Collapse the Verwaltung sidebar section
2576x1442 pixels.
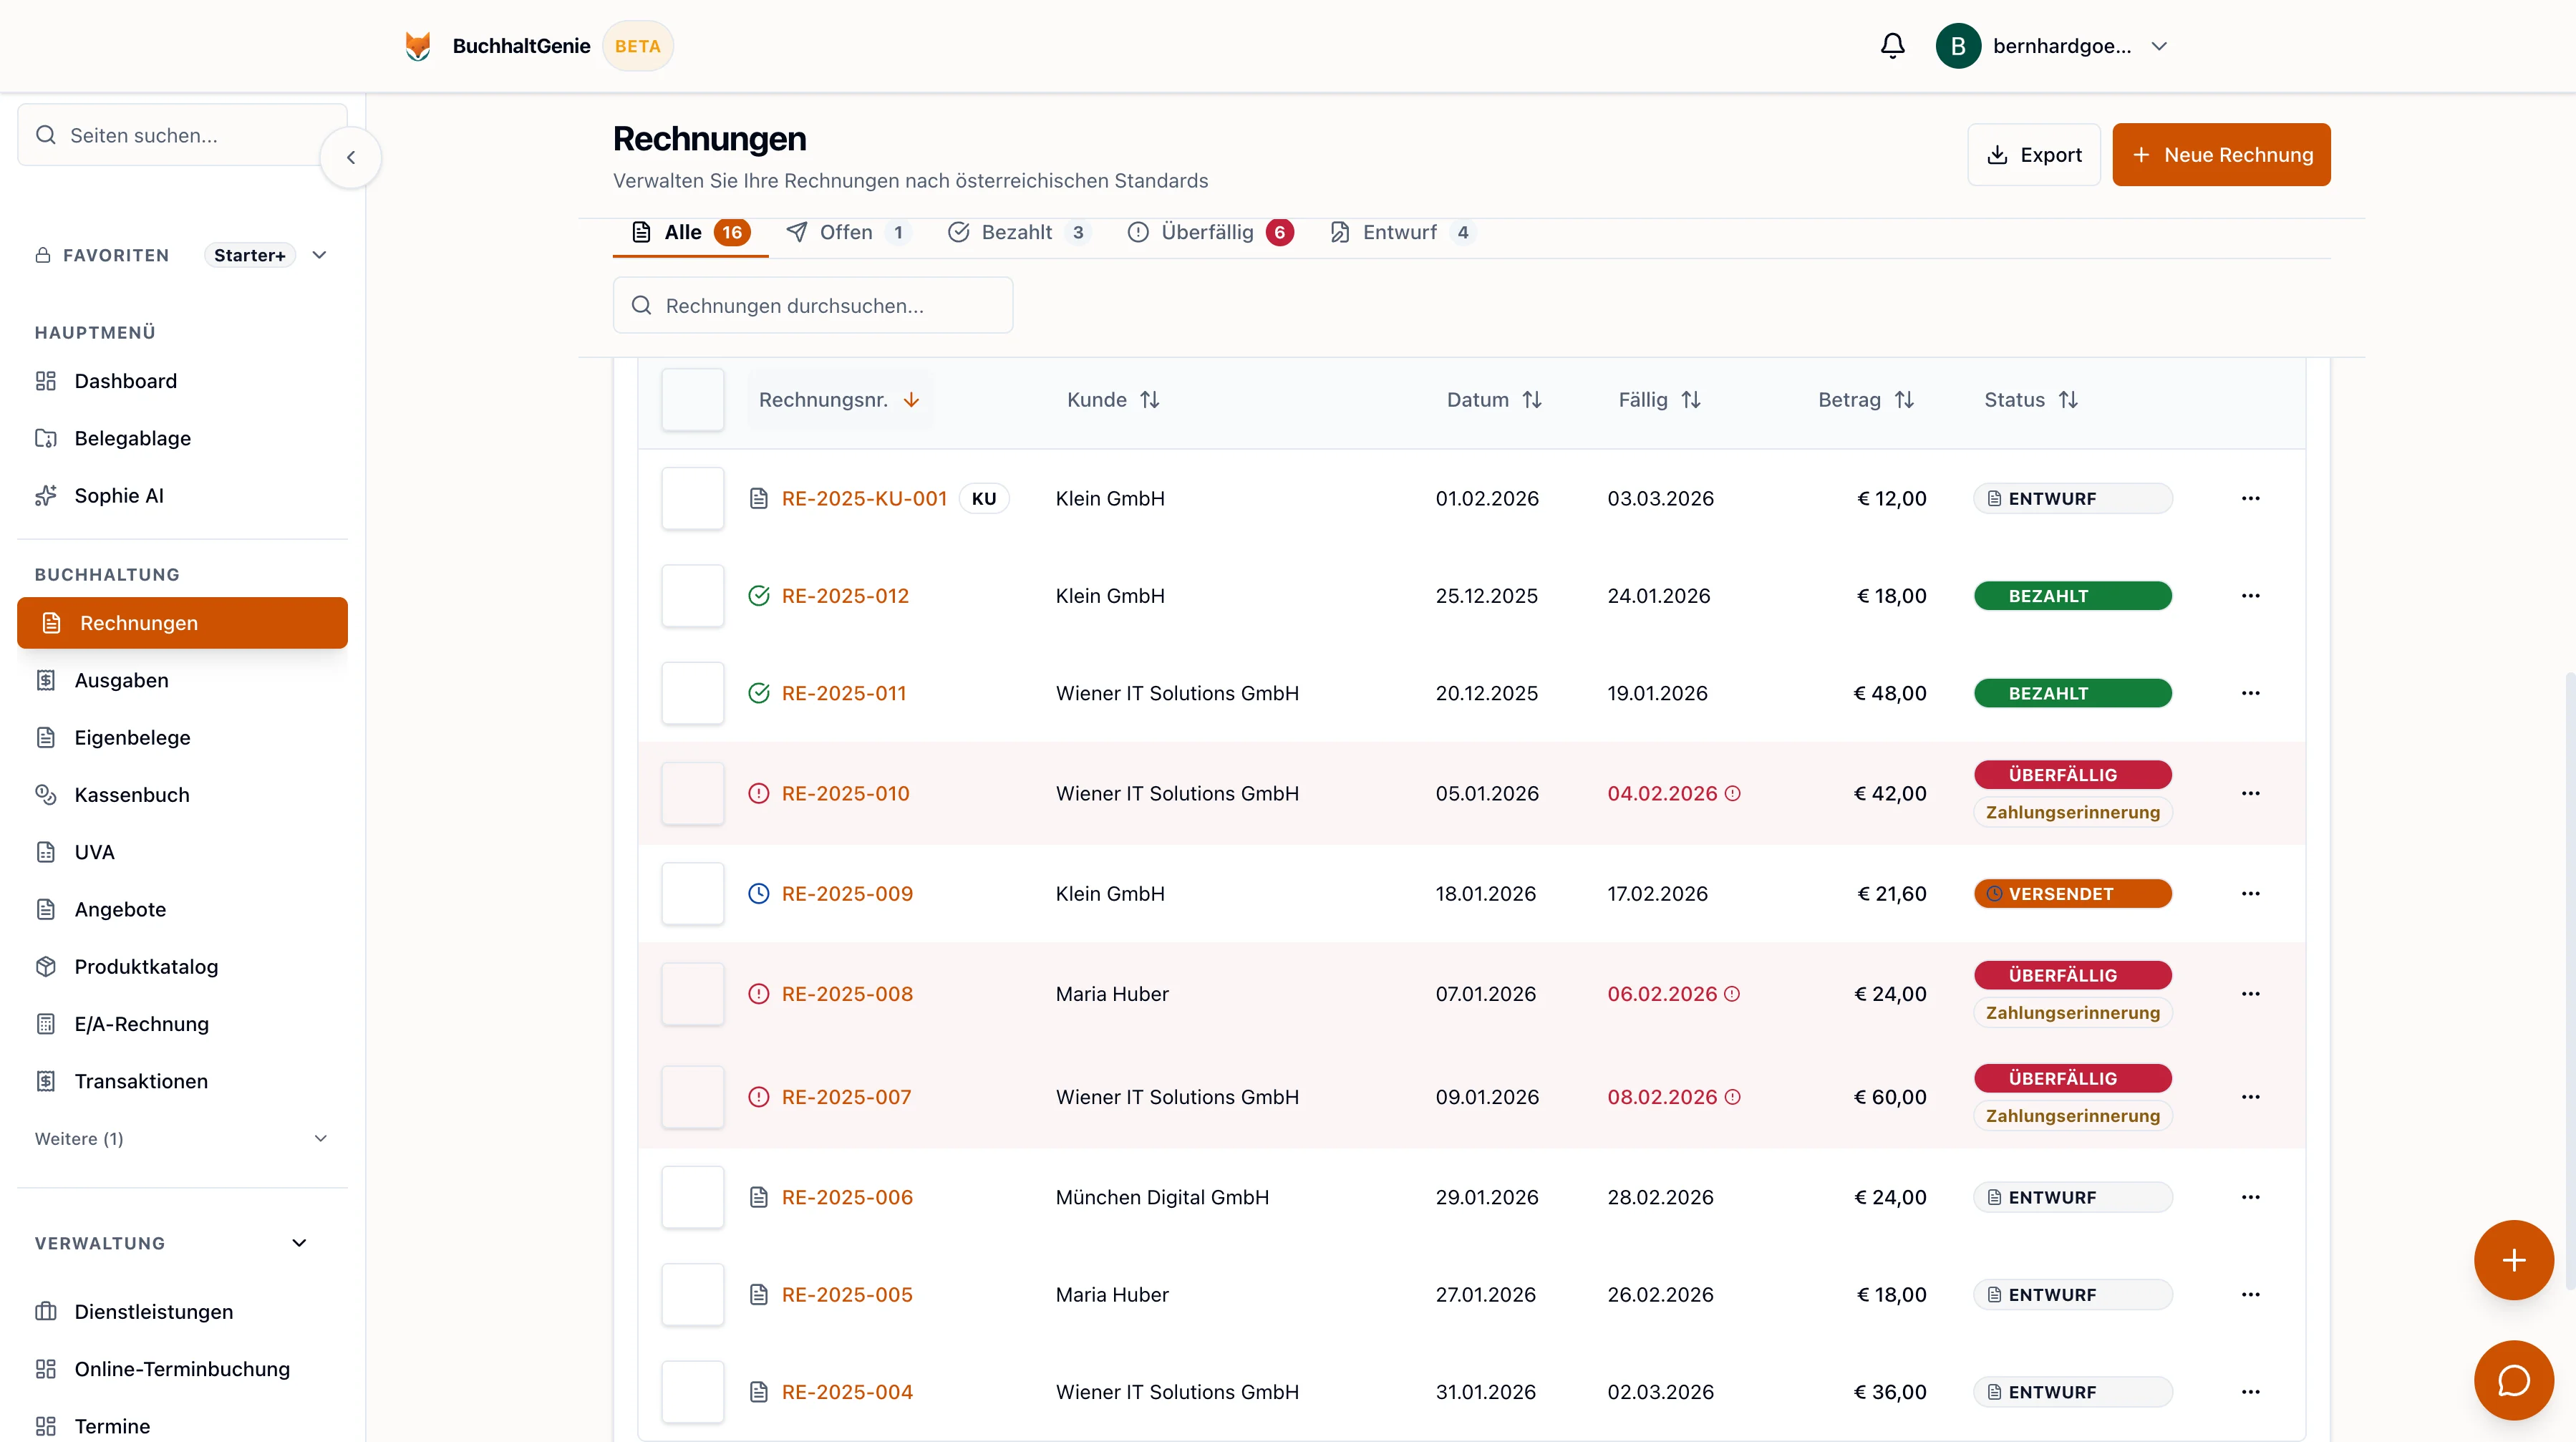click(298, 1243)
